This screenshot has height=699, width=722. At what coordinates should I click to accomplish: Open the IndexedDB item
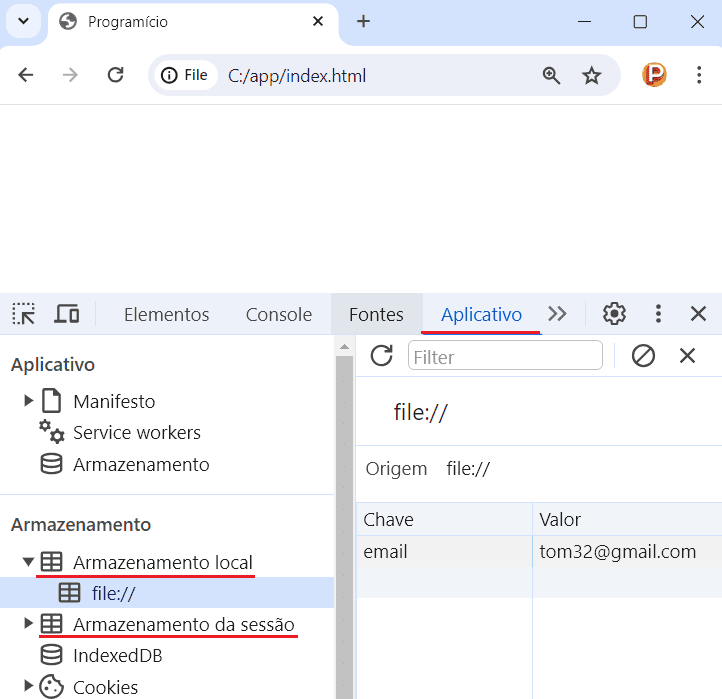117,656
